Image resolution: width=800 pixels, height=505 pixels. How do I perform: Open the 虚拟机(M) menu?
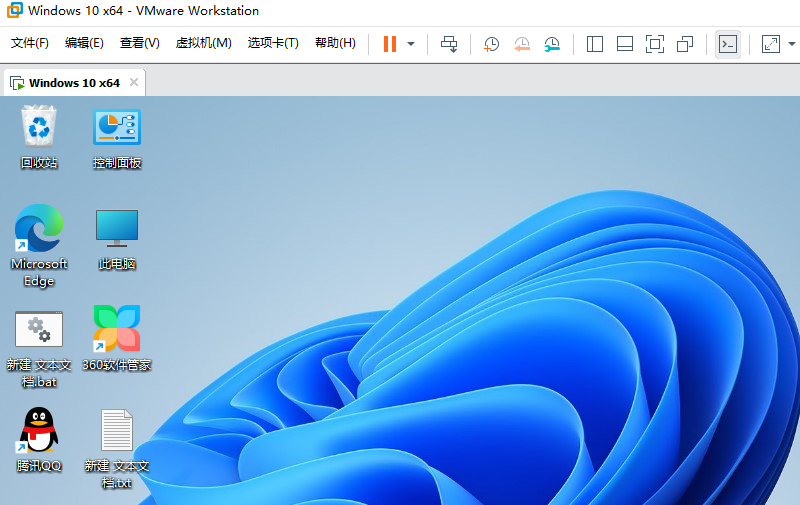[203, 43]
